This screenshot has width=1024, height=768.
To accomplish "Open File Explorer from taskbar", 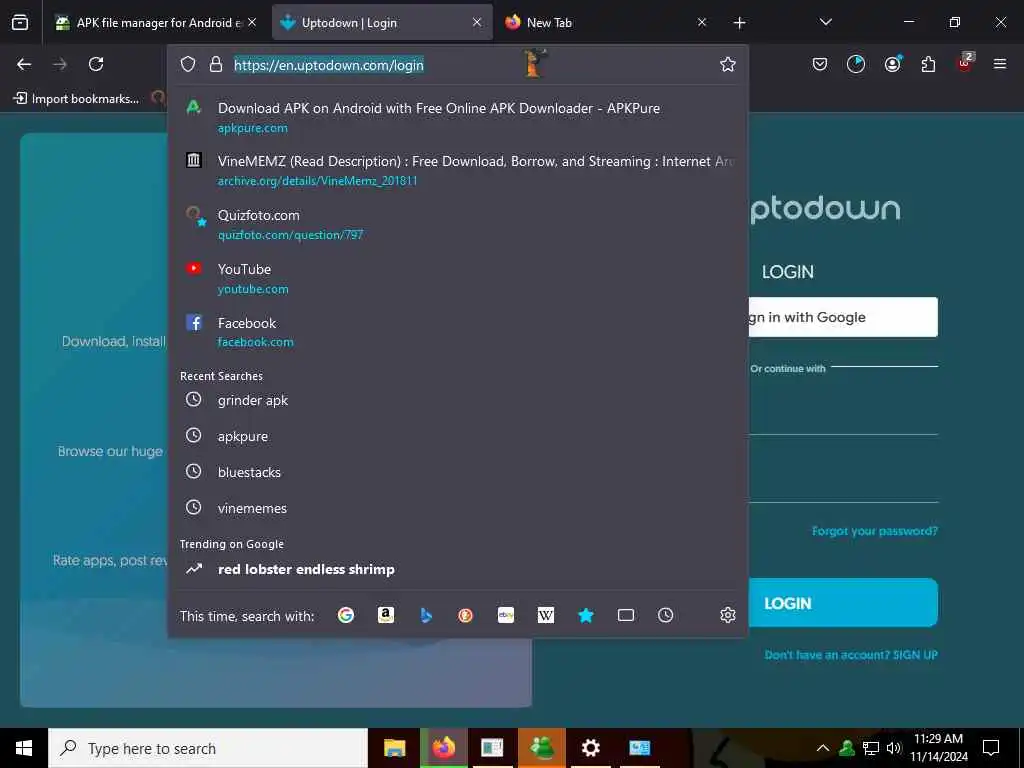I will tap(394, 748).
